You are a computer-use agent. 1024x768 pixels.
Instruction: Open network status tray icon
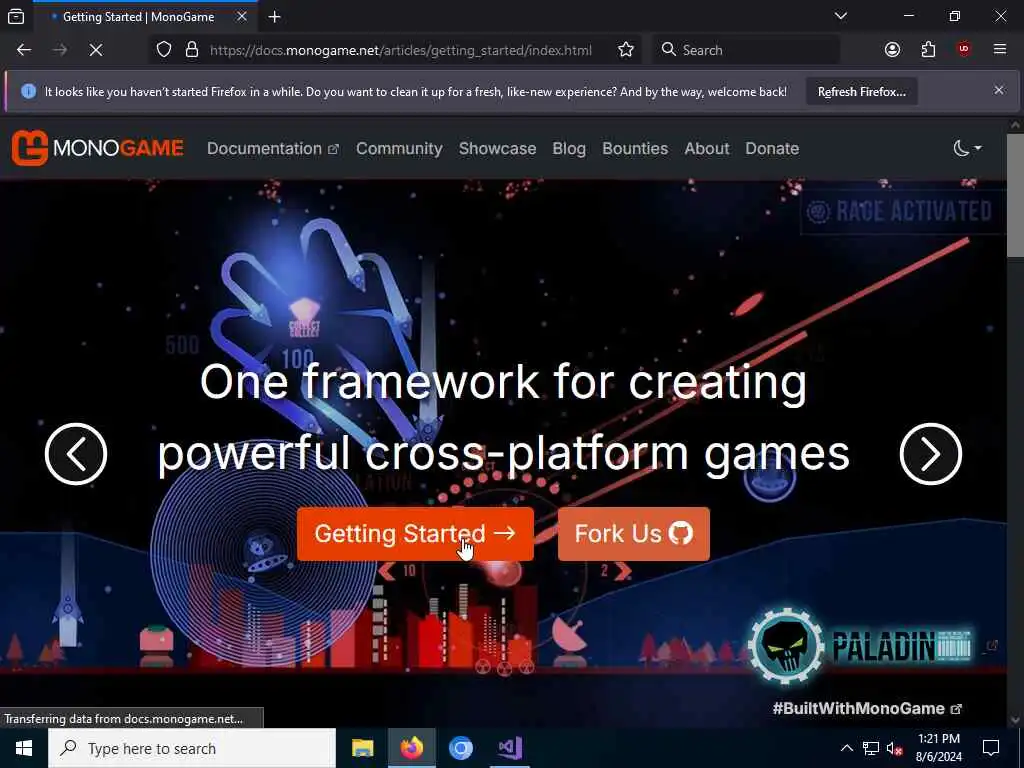(x=871, y=748)
